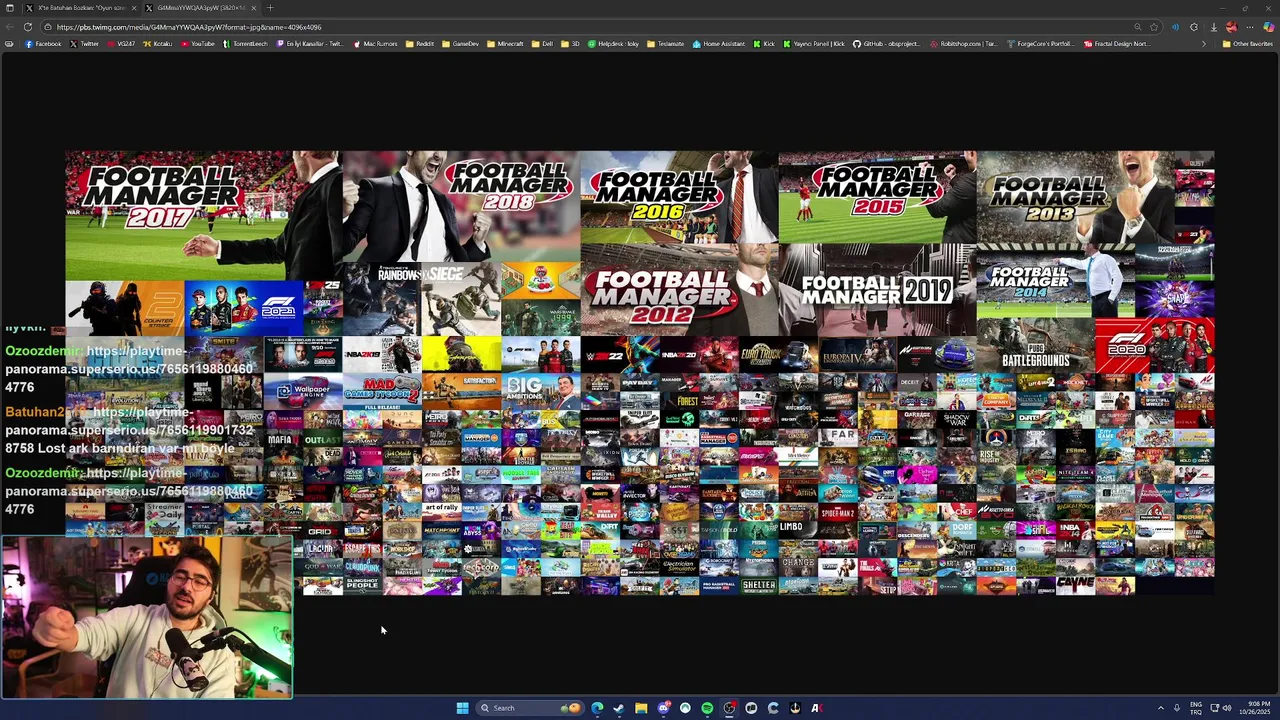
Task: Open the Kick bookmark
Action: click(x=764, y=44)
